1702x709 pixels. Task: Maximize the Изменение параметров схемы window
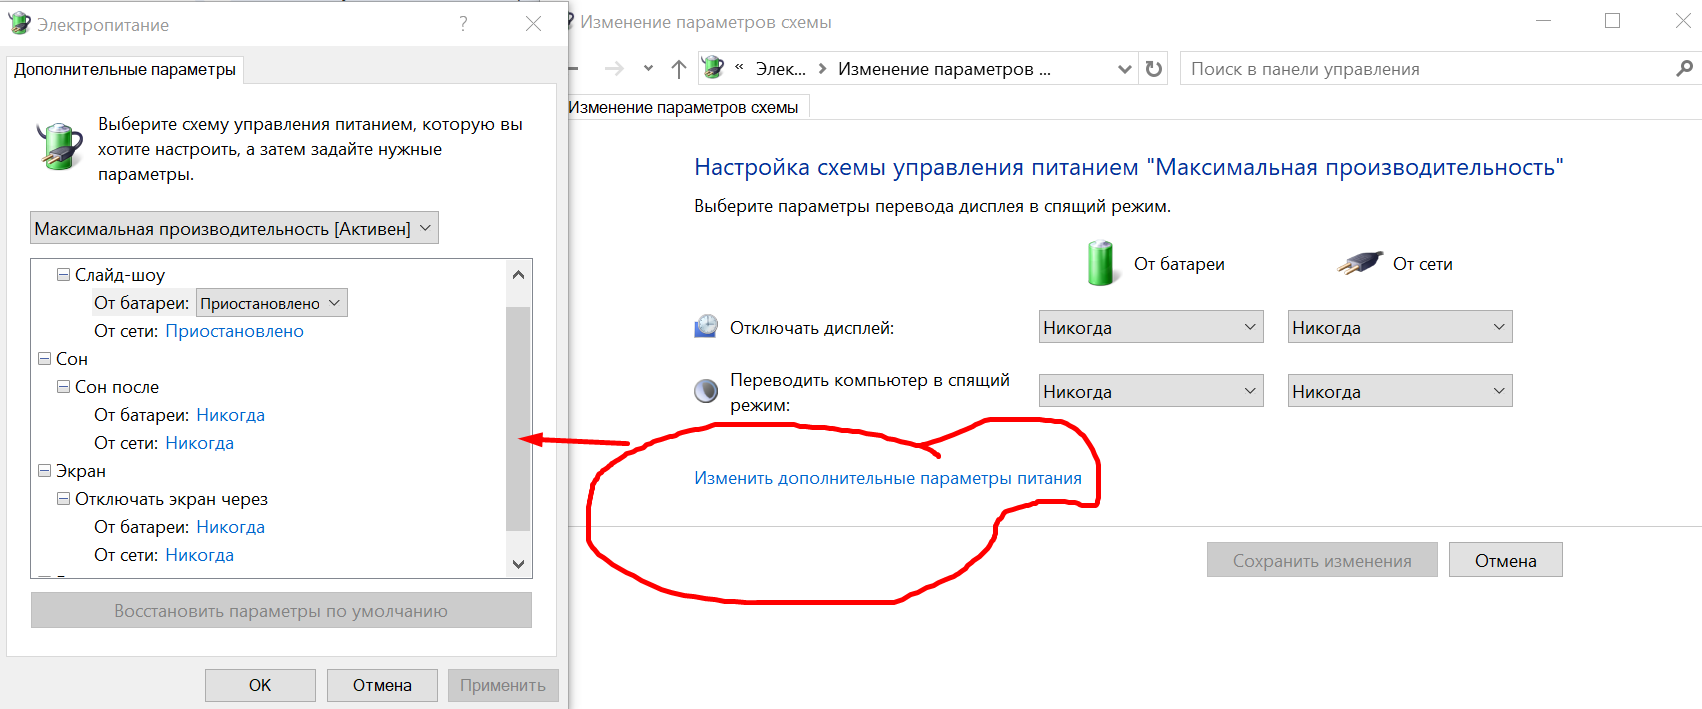click(1612, 21)
